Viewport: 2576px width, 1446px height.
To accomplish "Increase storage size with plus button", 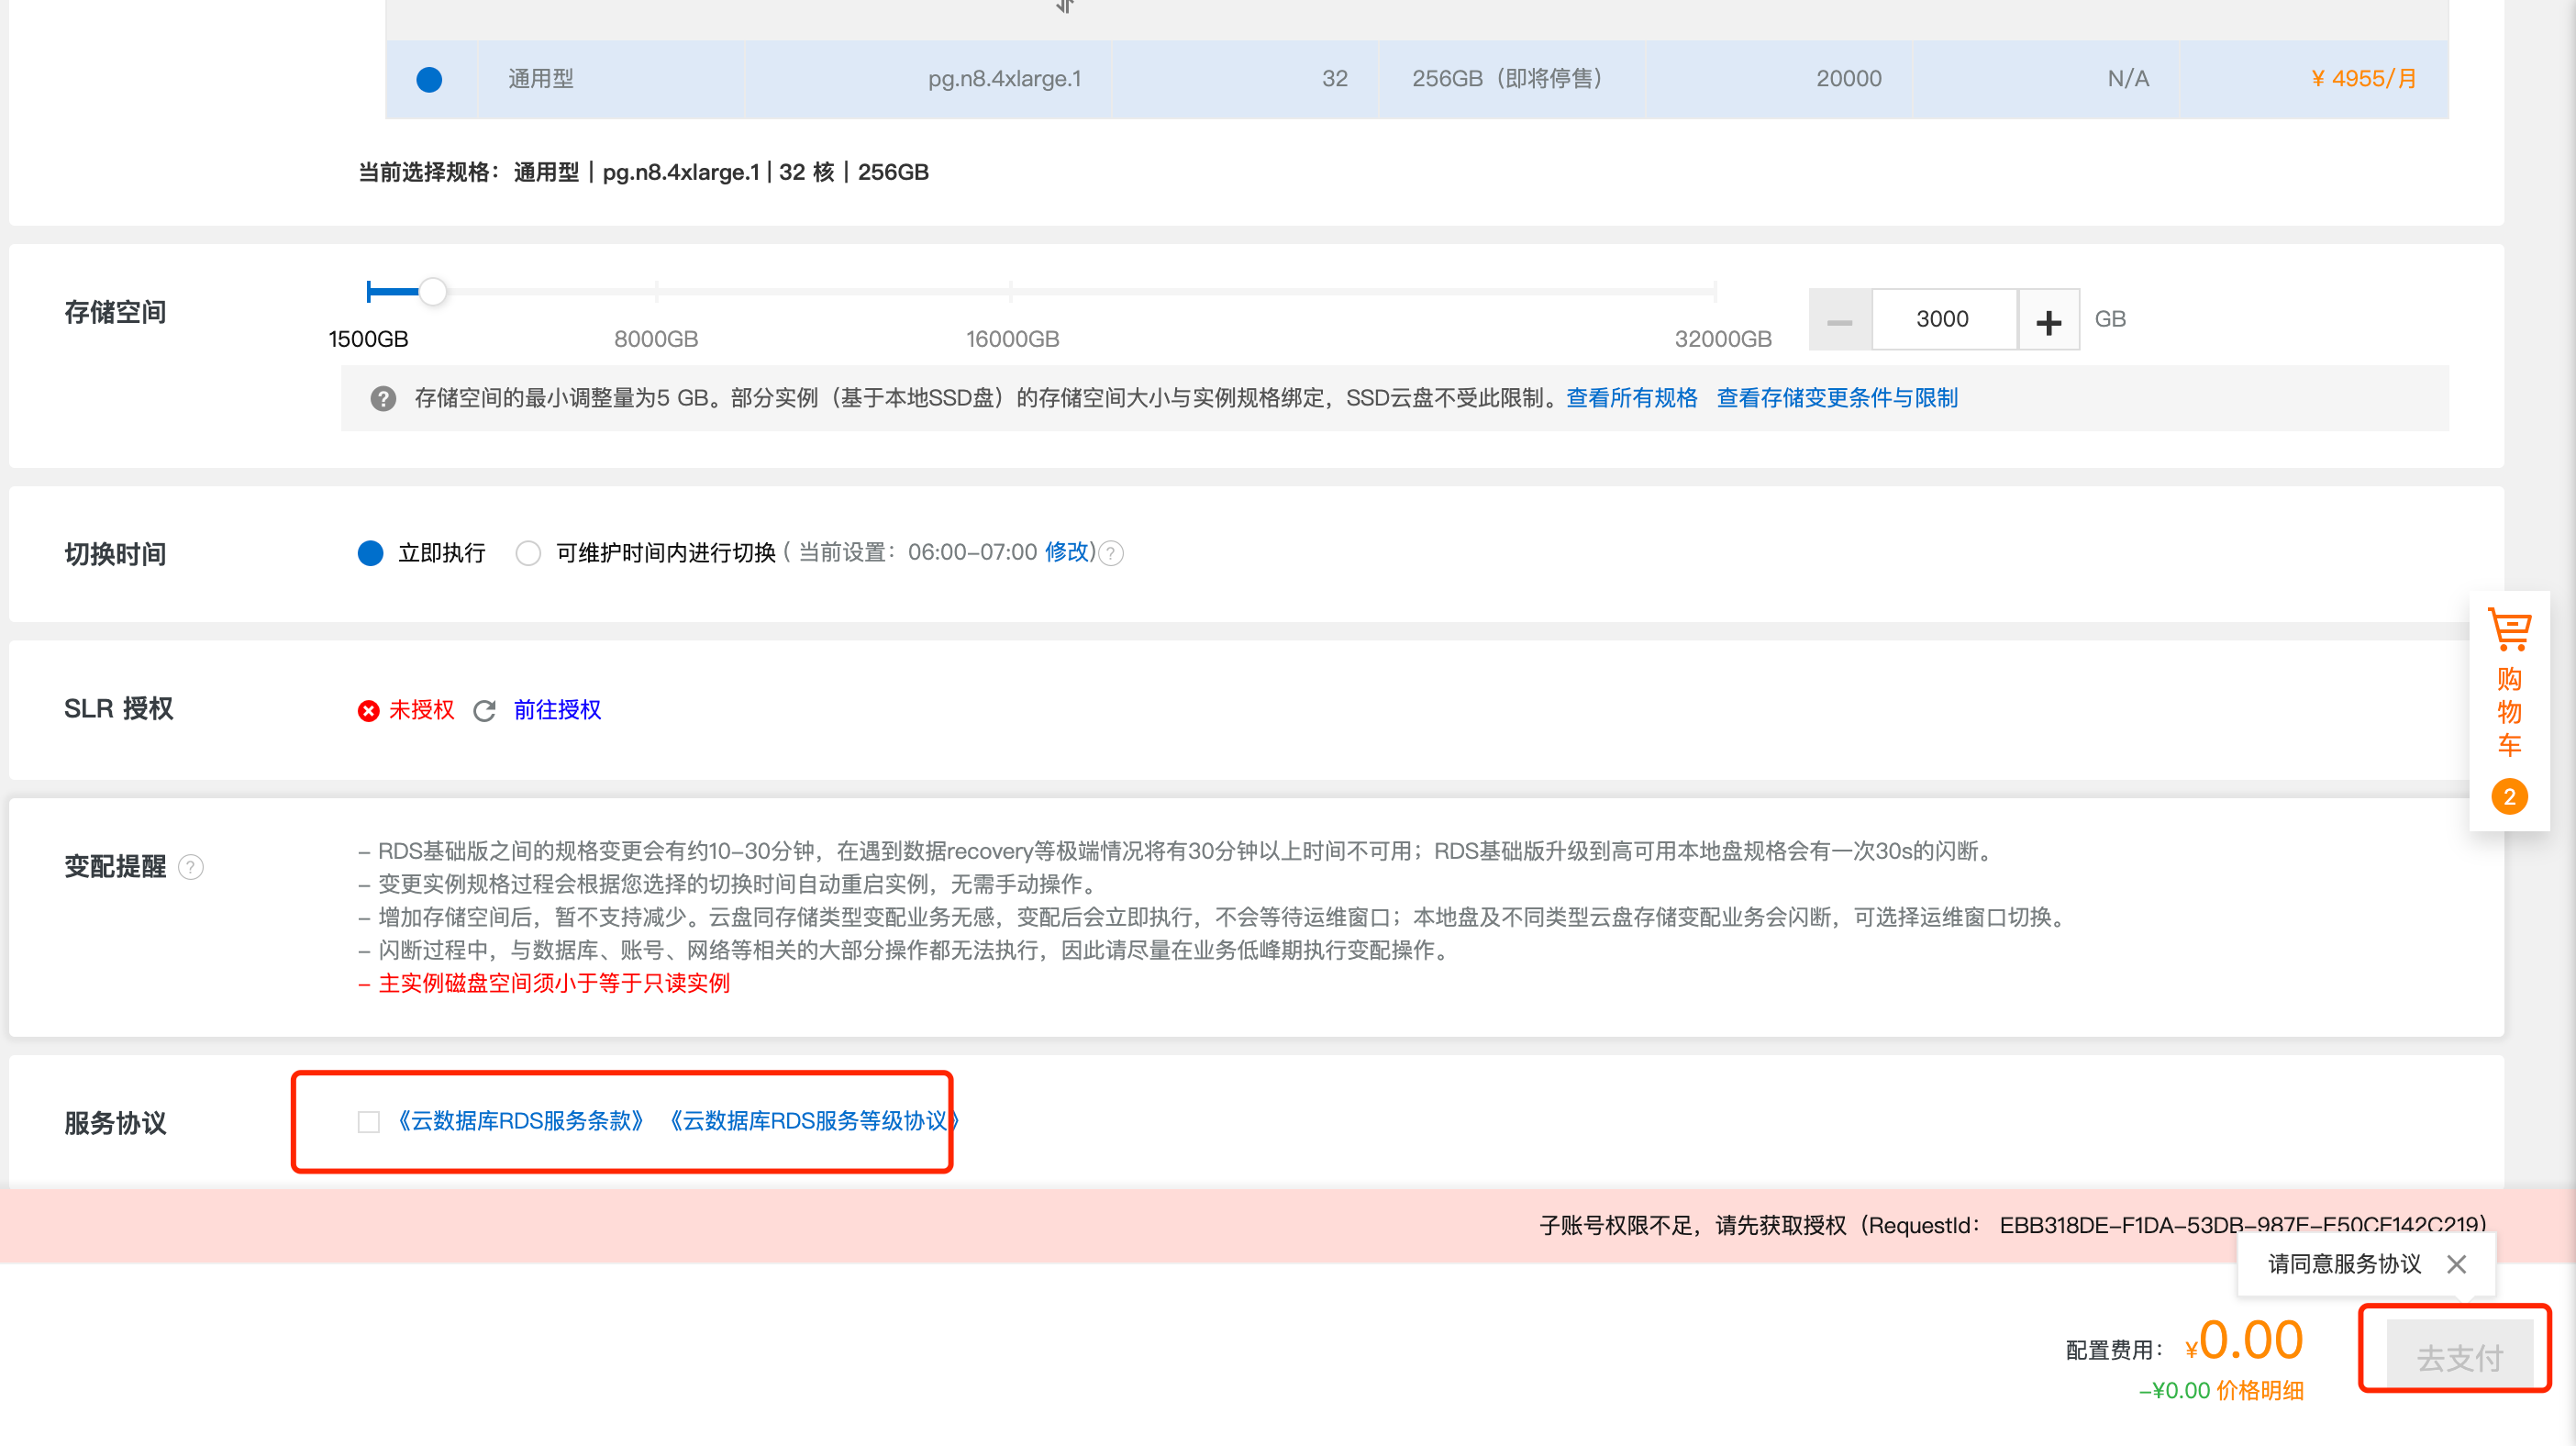I will pos(2048,320).
